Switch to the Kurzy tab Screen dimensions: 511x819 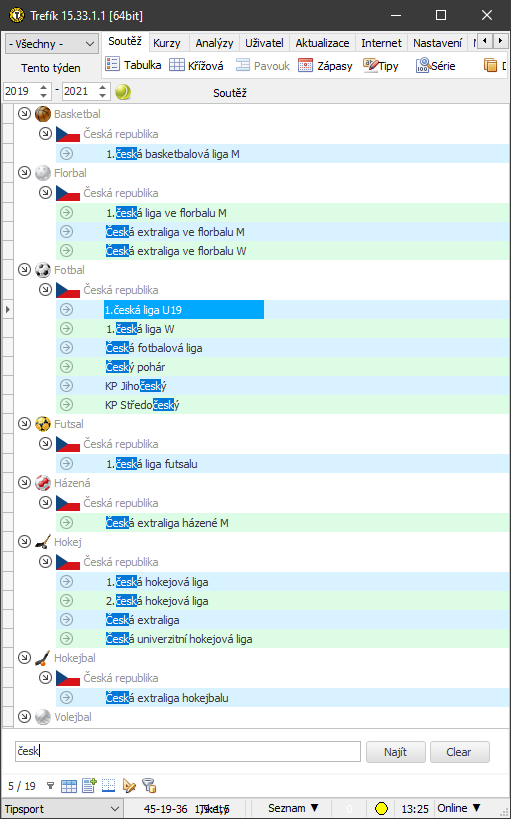167,43
